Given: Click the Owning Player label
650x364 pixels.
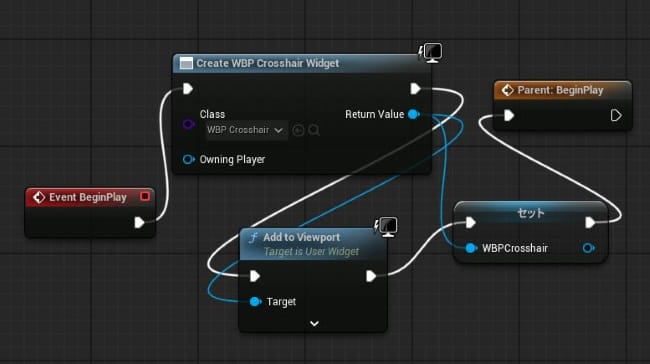Looking at the screenshot, I should (x=232, y=160).
